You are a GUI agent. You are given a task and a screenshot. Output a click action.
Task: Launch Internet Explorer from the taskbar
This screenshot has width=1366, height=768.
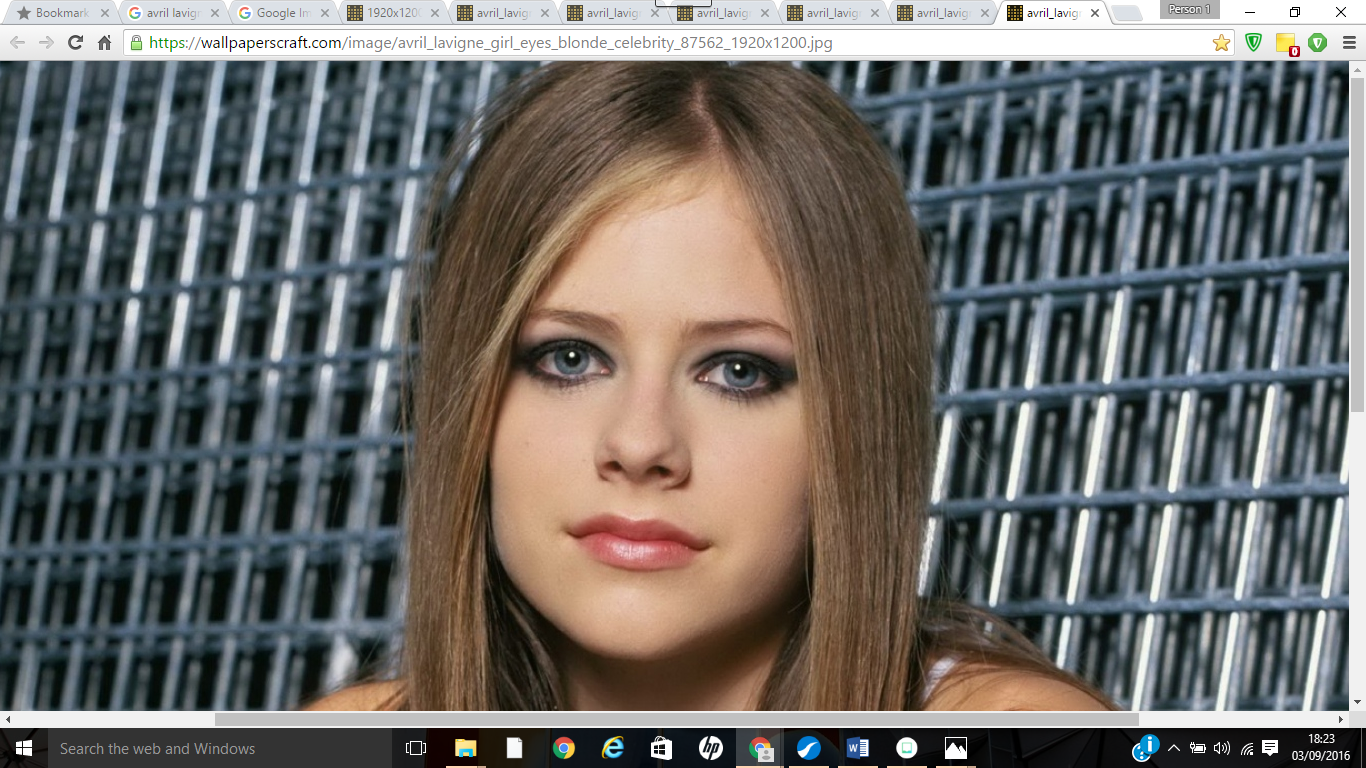(x=613, y=748)
